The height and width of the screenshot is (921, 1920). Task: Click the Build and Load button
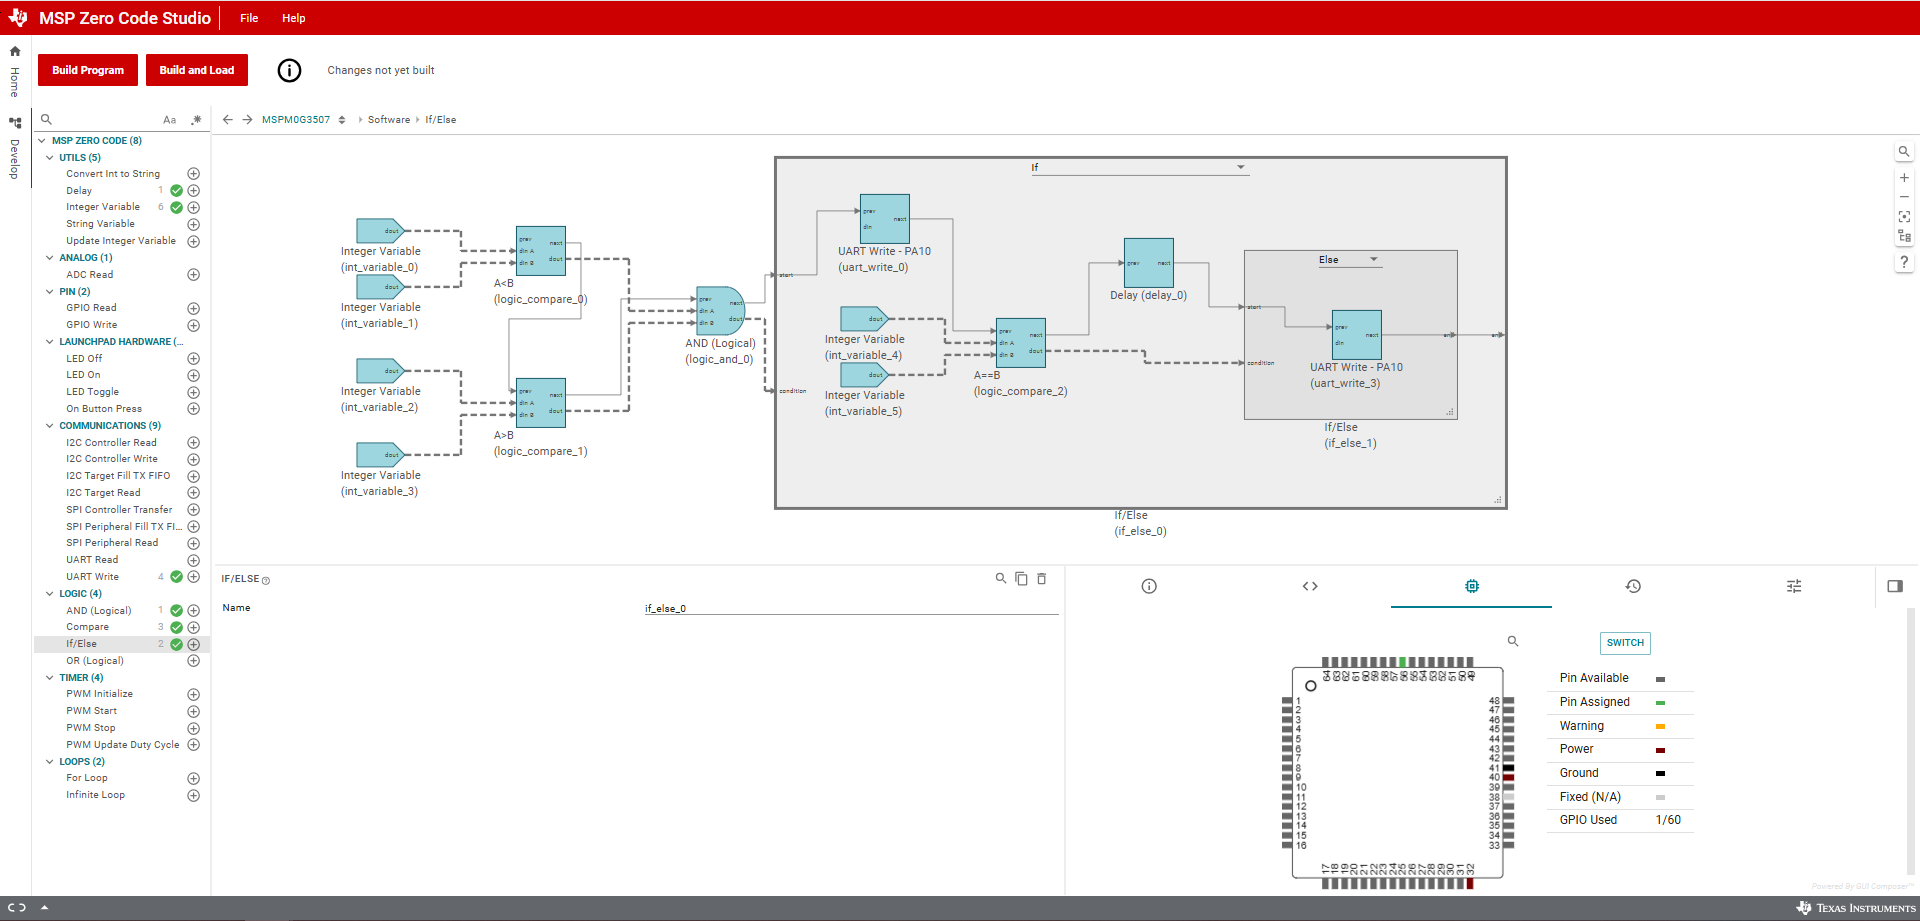pos(196,70)
